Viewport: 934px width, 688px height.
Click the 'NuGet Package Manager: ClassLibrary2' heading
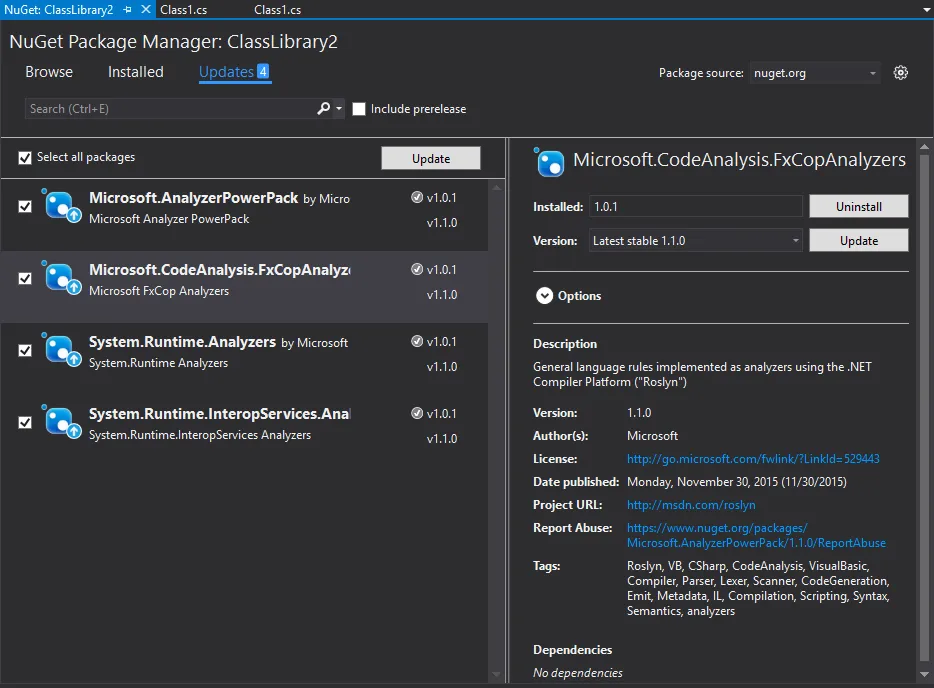tap(173, 42)
